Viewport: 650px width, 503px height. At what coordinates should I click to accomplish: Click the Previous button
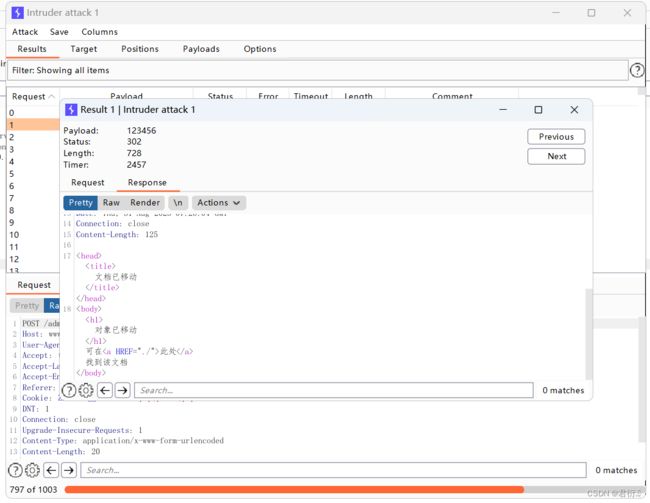pos(556,136)
